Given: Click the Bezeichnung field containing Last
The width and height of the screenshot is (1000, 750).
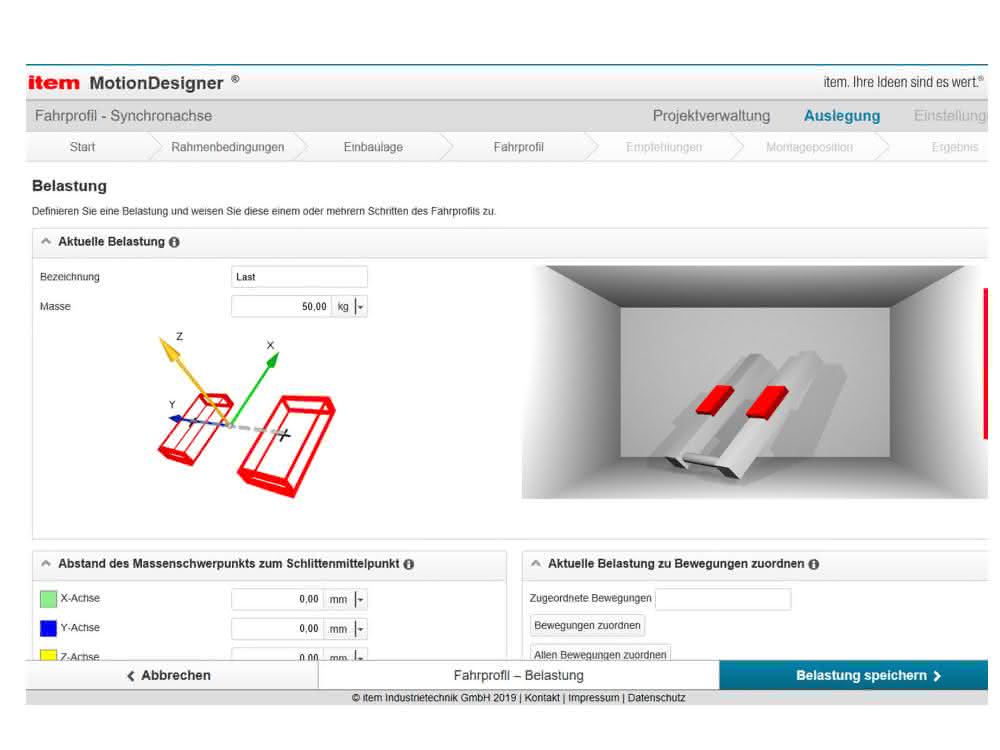Looking at the screenshot, I should [x=299, y=277].
